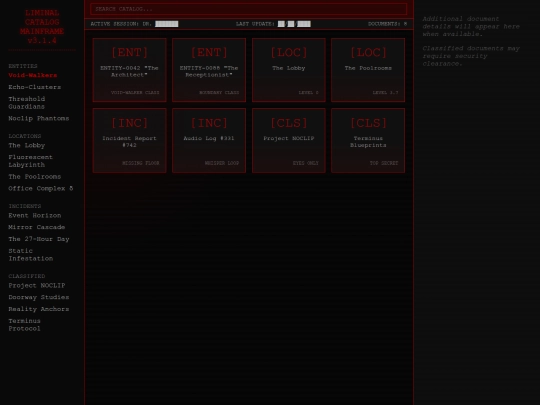Select Doorway Studies classified entry
Viewport: 540px width, 405px height.
[39, 297]
